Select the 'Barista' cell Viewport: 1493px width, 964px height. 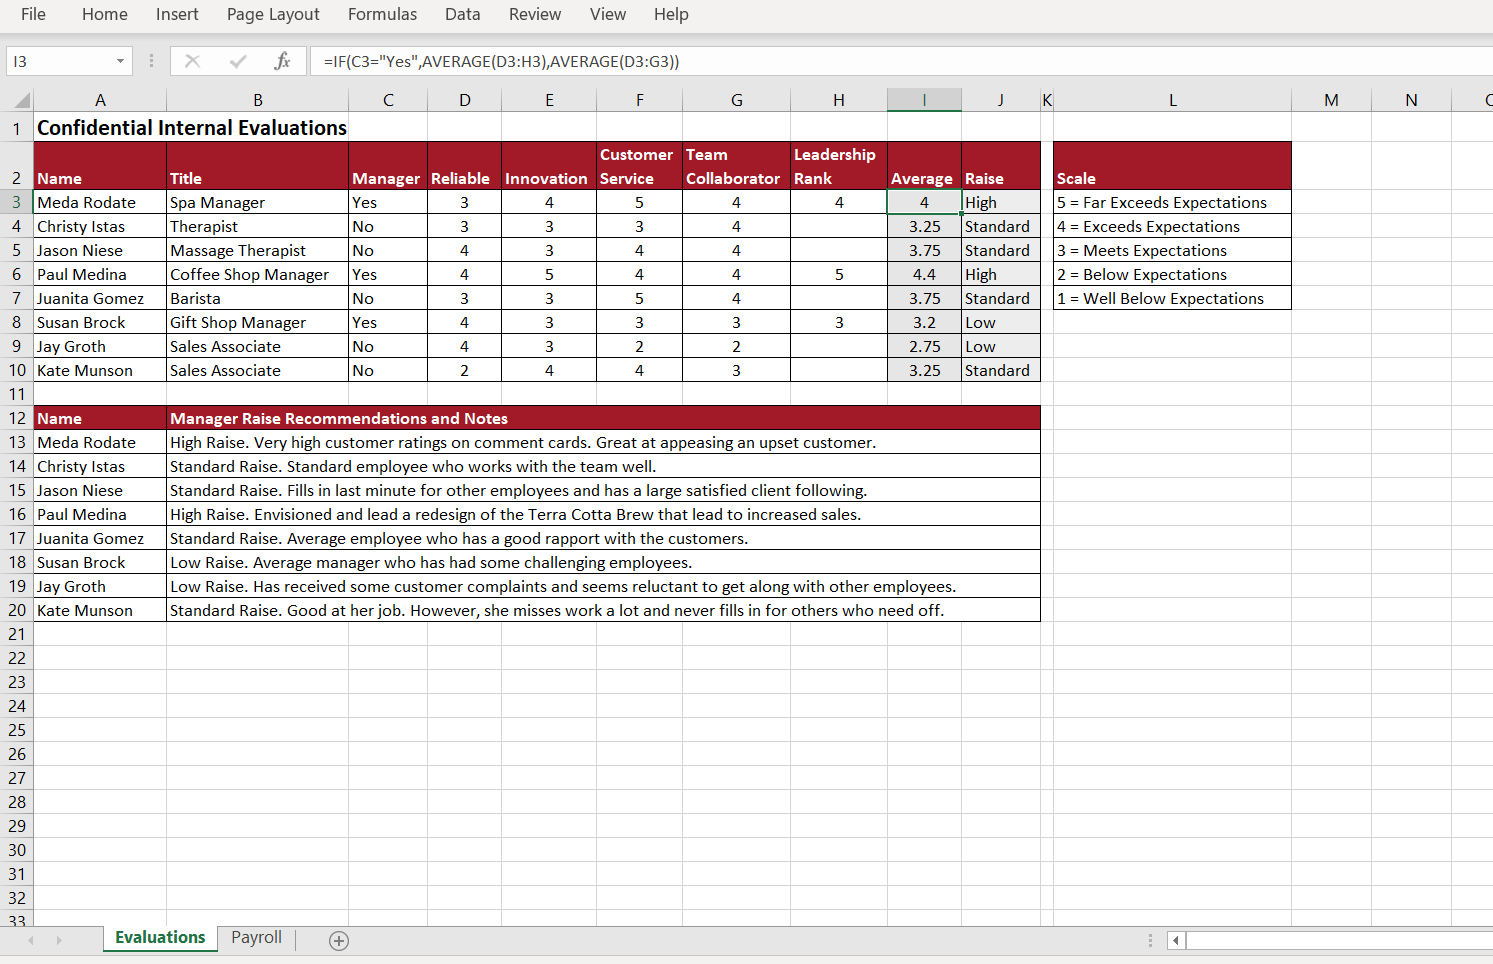coord(257,298)
